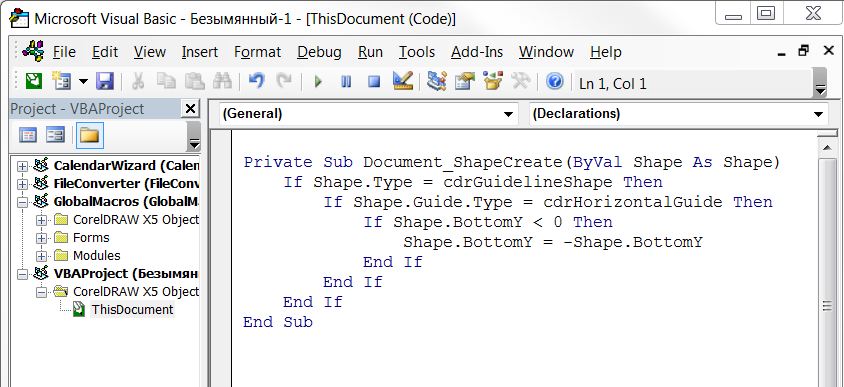Open the (Declarations) procedure dropdown
This screenshot has width=844, height=387.
click(x=818, y=114)
